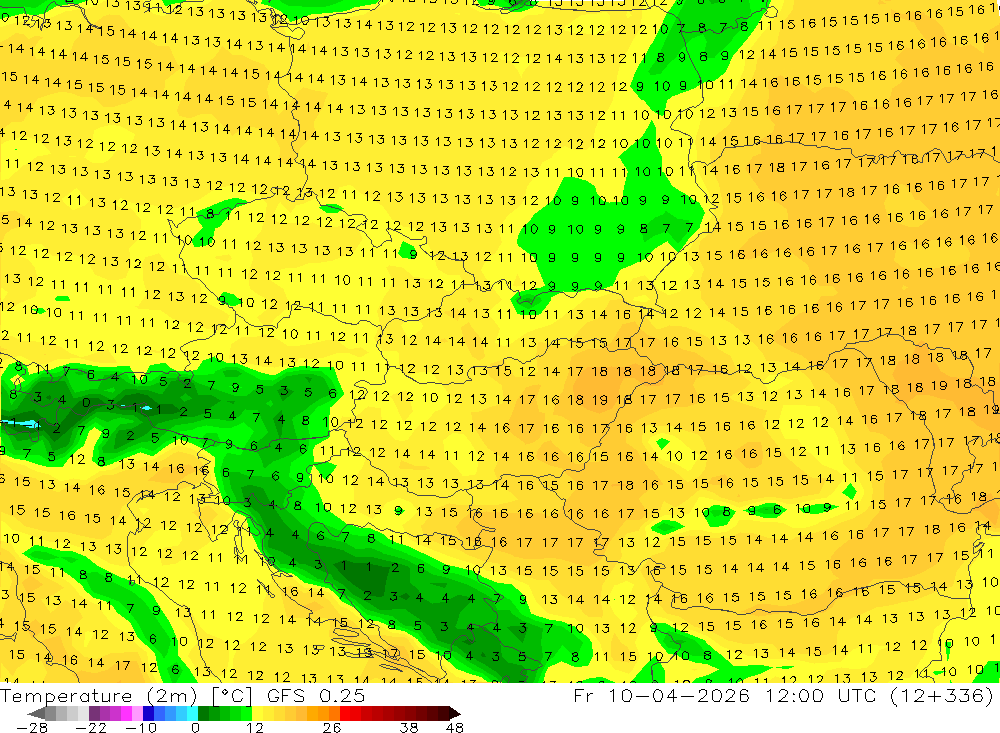Click the "Temperature (2m)" title text
Image resolution: width=1000 pixels, height=733 pixels.
[x=99, y=696]
